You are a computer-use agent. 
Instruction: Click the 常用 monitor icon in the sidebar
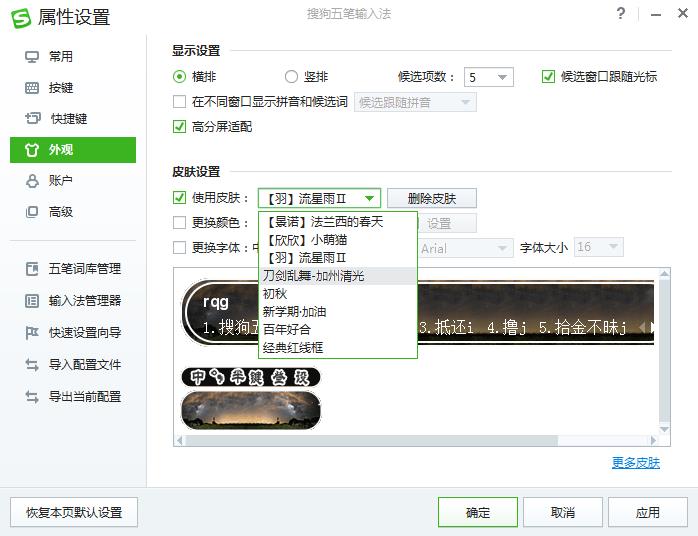pos(32,57)
